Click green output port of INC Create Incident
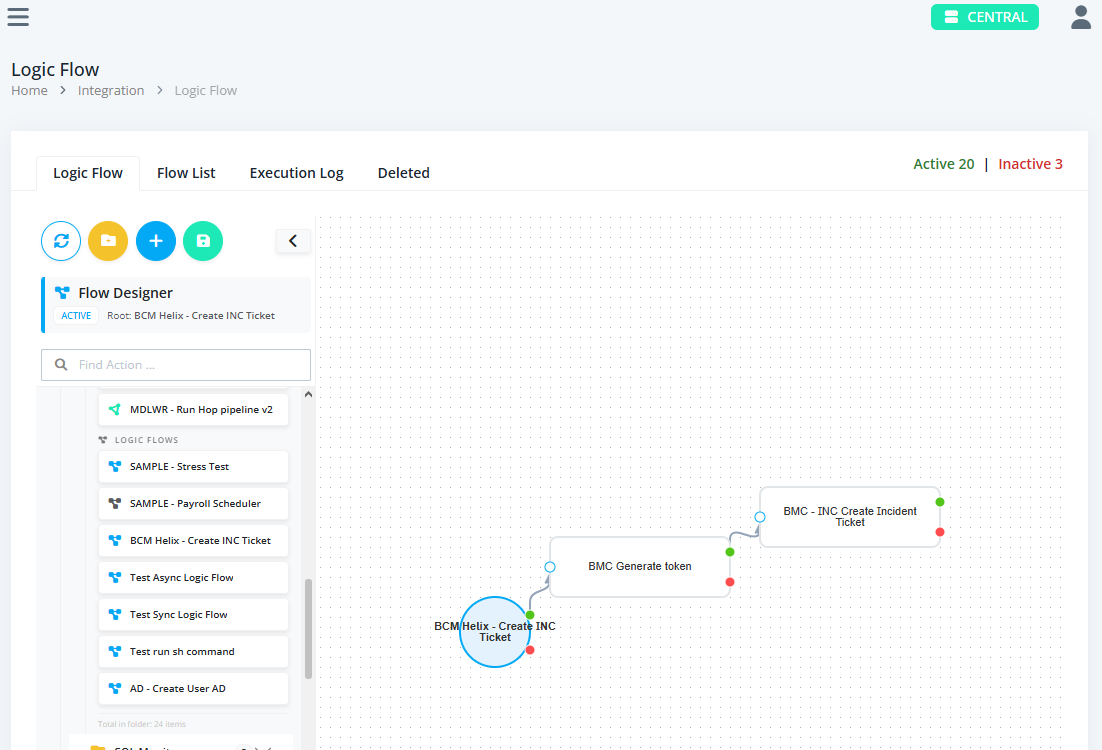This screenshot has width=1102, height=750. point(940,502)
